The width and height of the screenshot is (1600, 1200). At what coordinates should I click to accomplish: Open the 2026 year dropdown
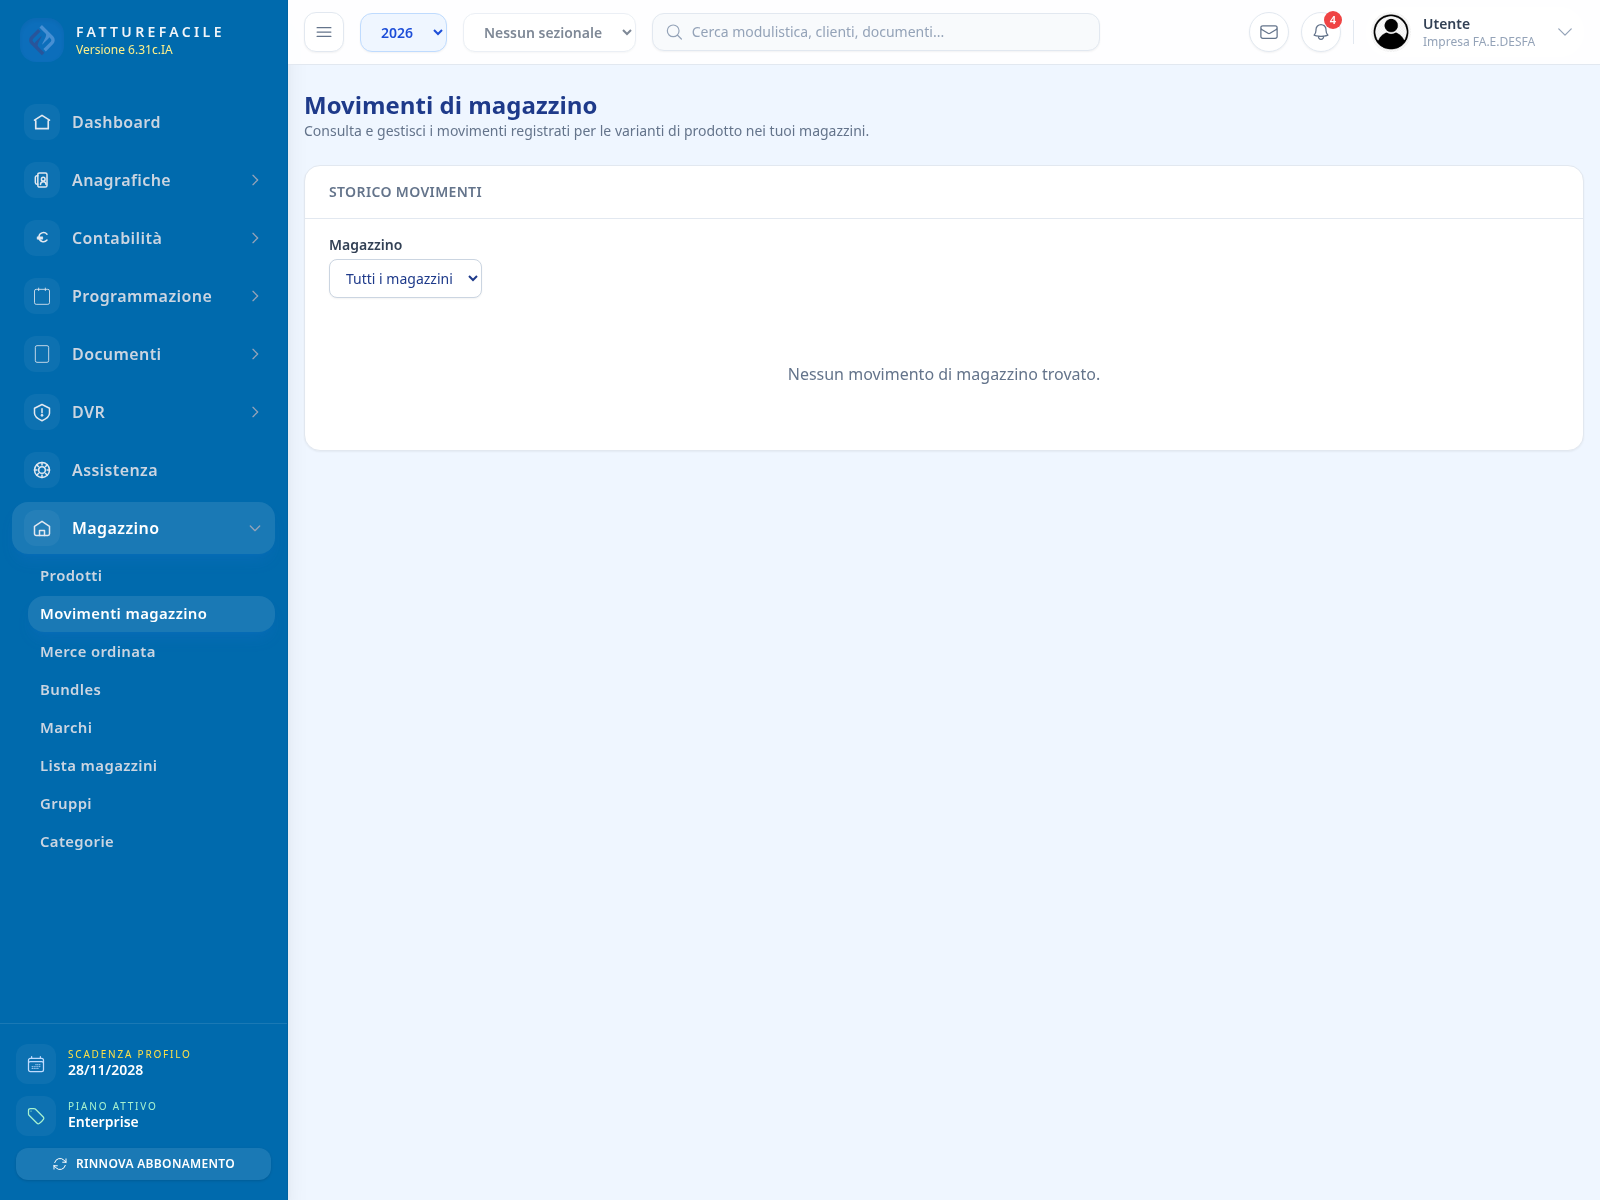[x=403, y=32]
